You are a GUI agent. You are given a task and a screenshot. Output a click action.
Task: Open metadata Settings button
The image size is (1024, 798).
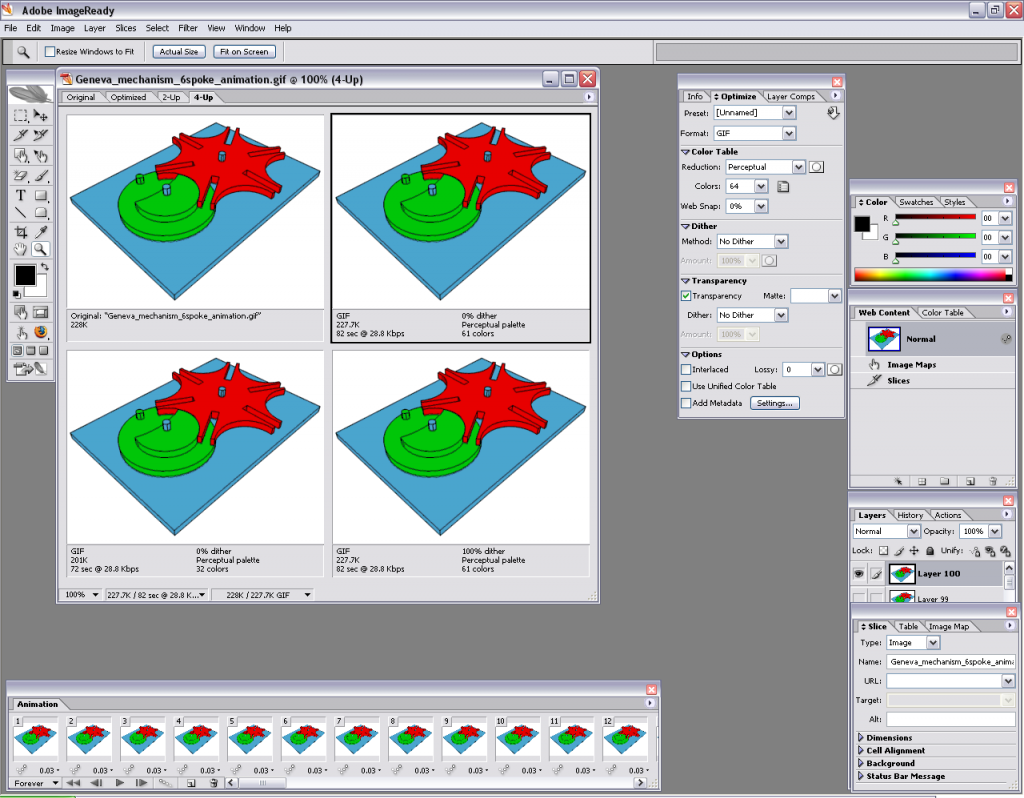(775, 403)
